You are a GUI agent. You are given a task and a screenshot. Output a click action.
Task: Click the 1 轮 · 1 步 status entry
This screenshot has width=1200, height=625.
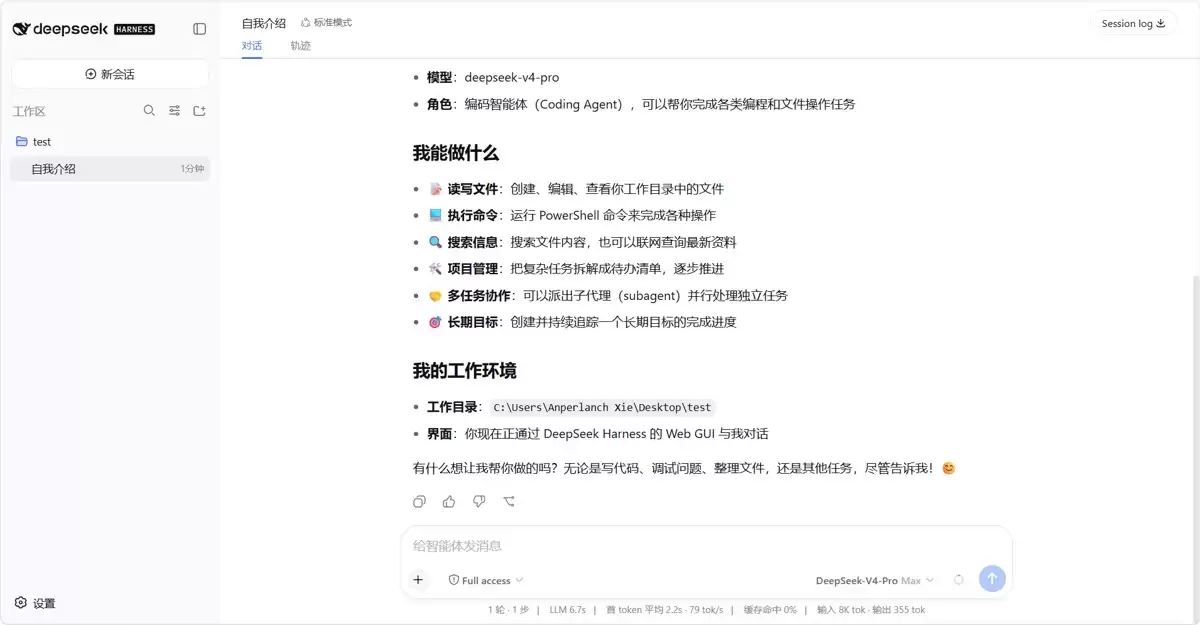(508, 610)
